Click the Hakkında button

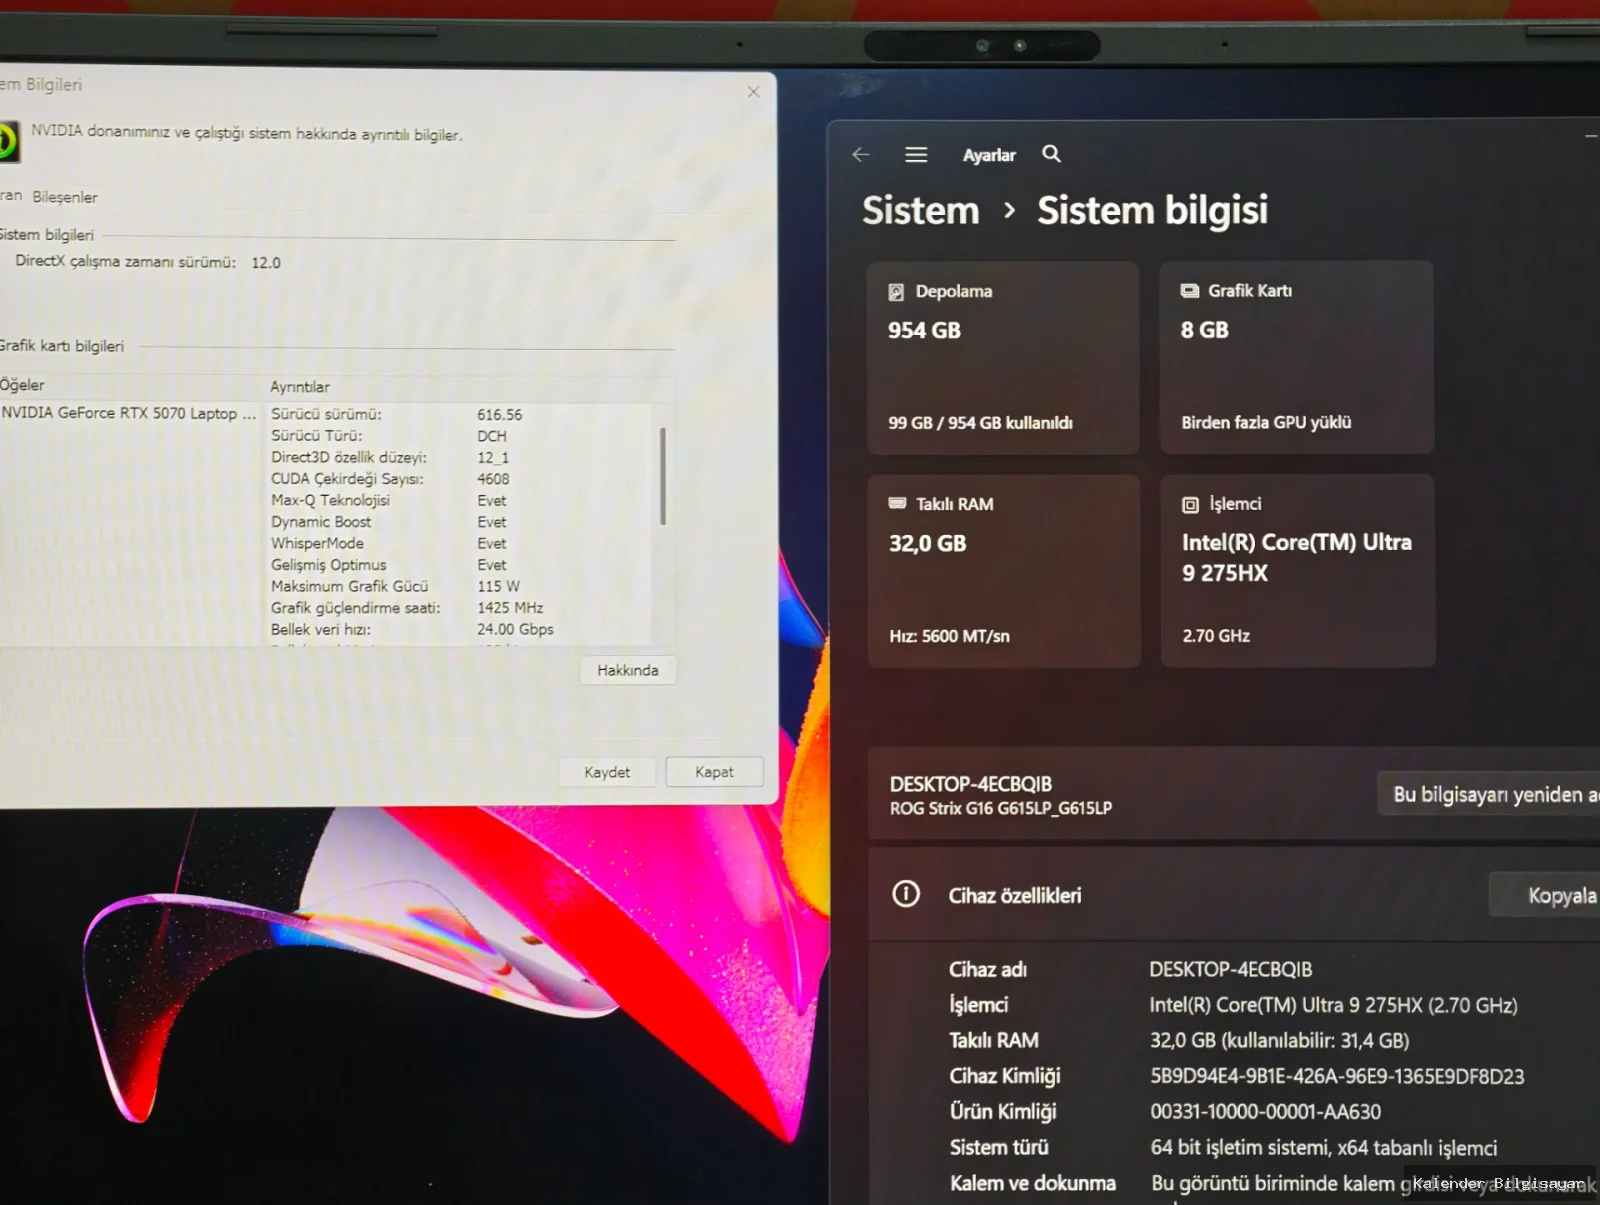627,670
